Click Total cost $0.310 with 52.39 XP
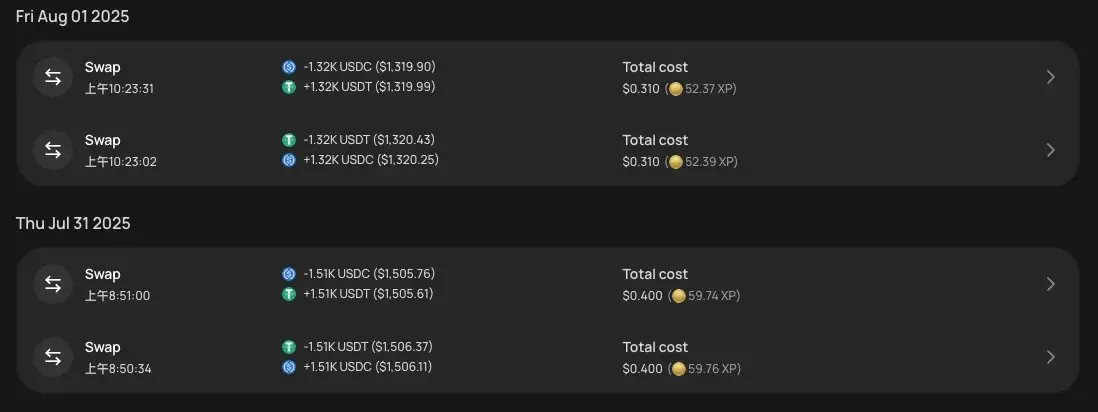 point(680,151)
